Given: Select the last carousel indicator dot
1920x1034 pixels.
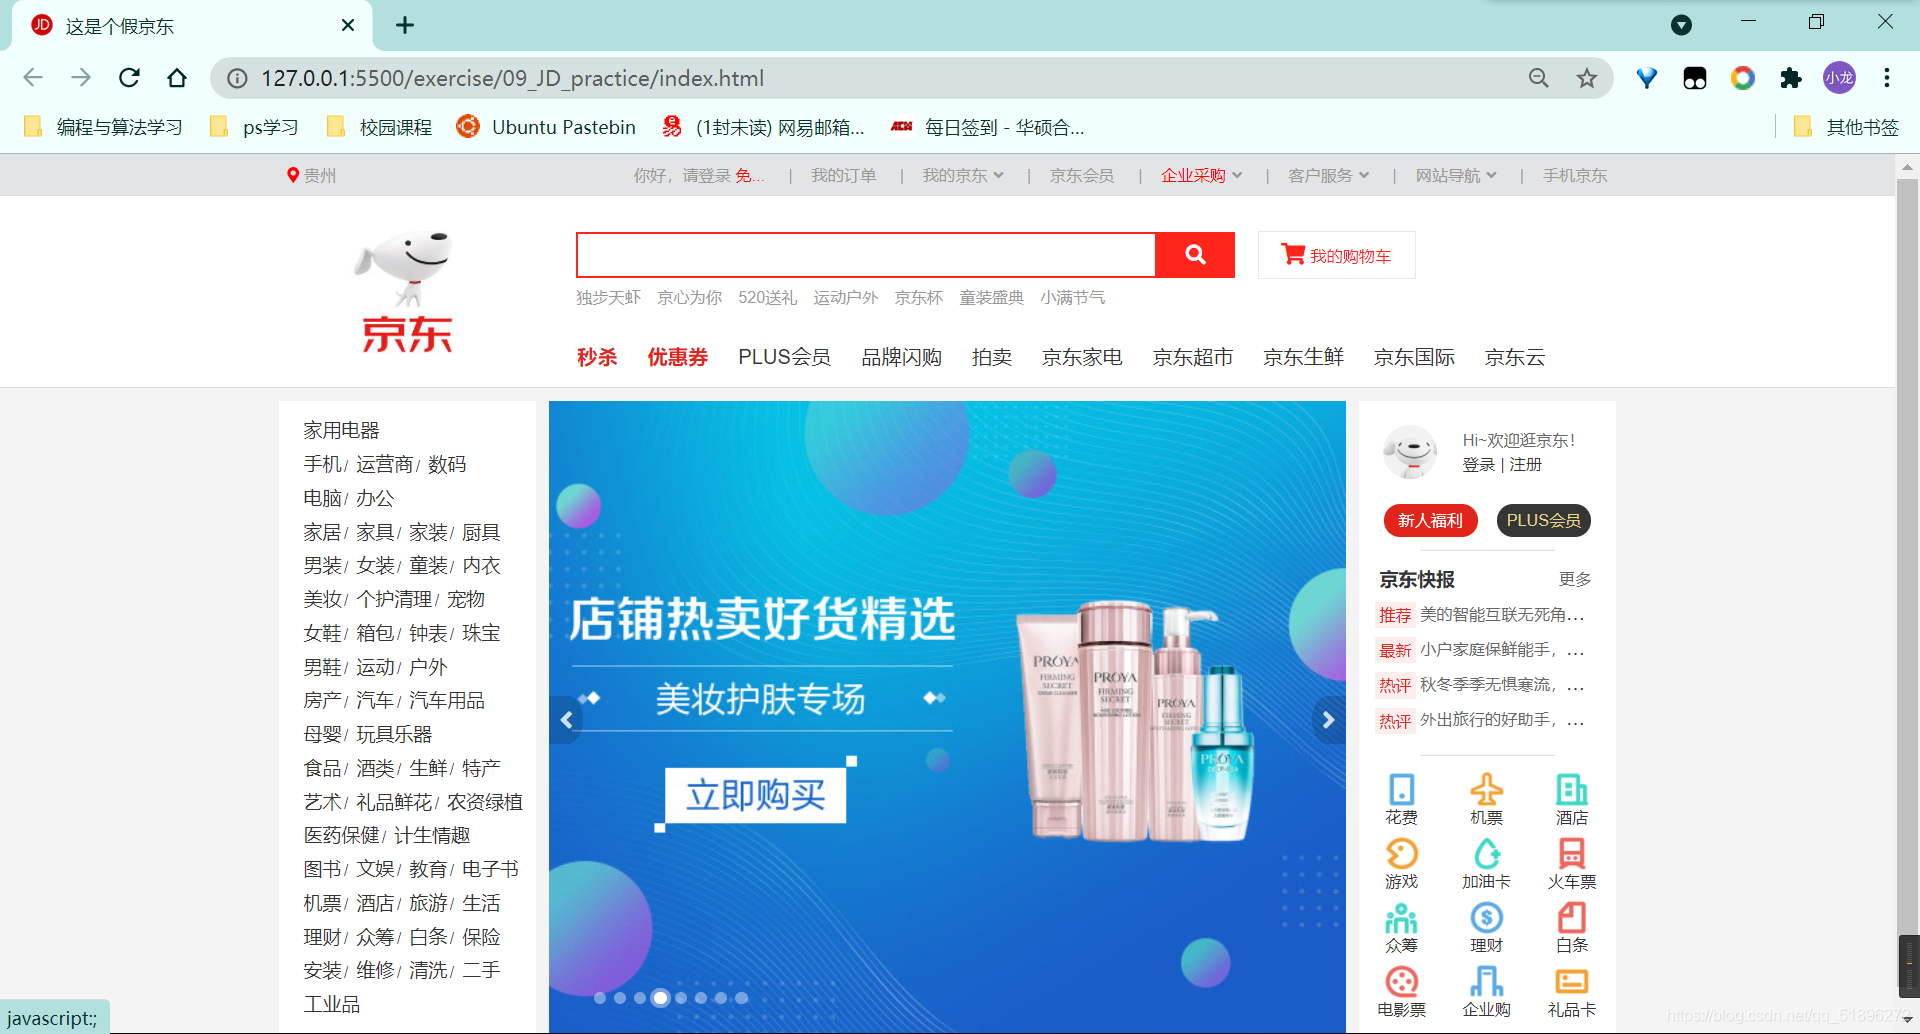Looking at the screenshot, I should 741,998.
